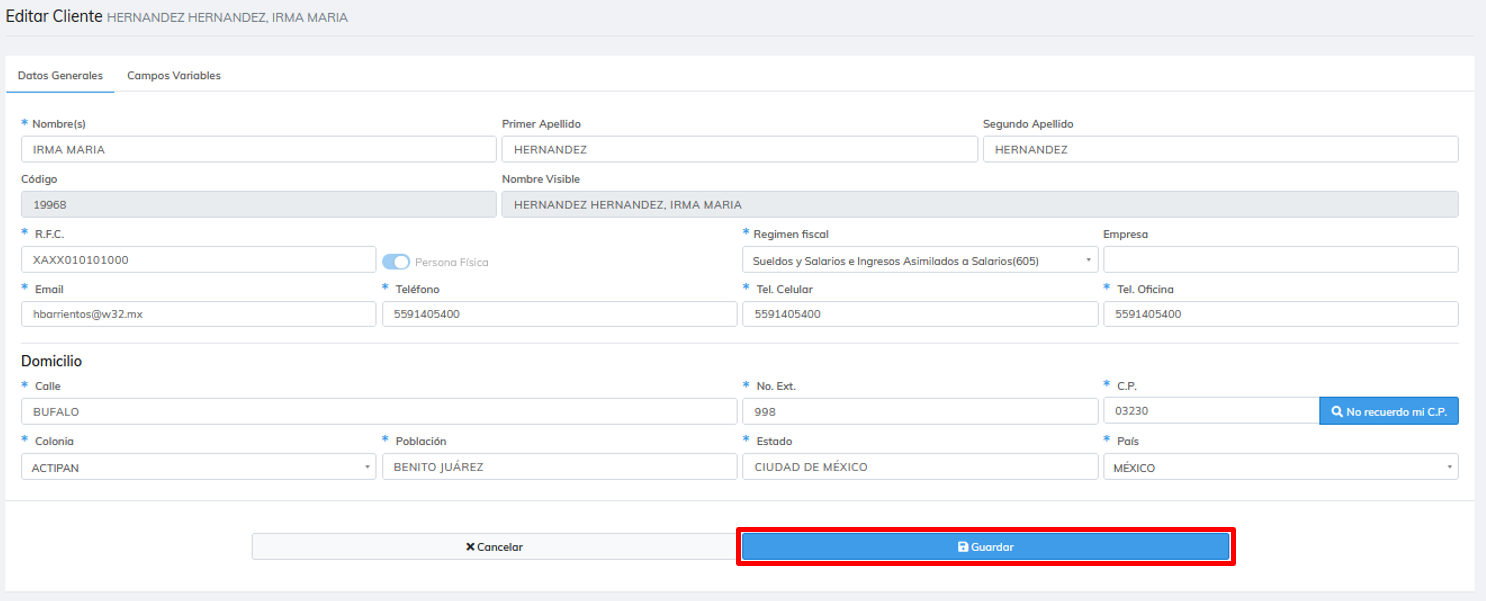The height and width of the screenshot is (601, 1486).
Task: Click the Calle address field
Action: point(378,411)
